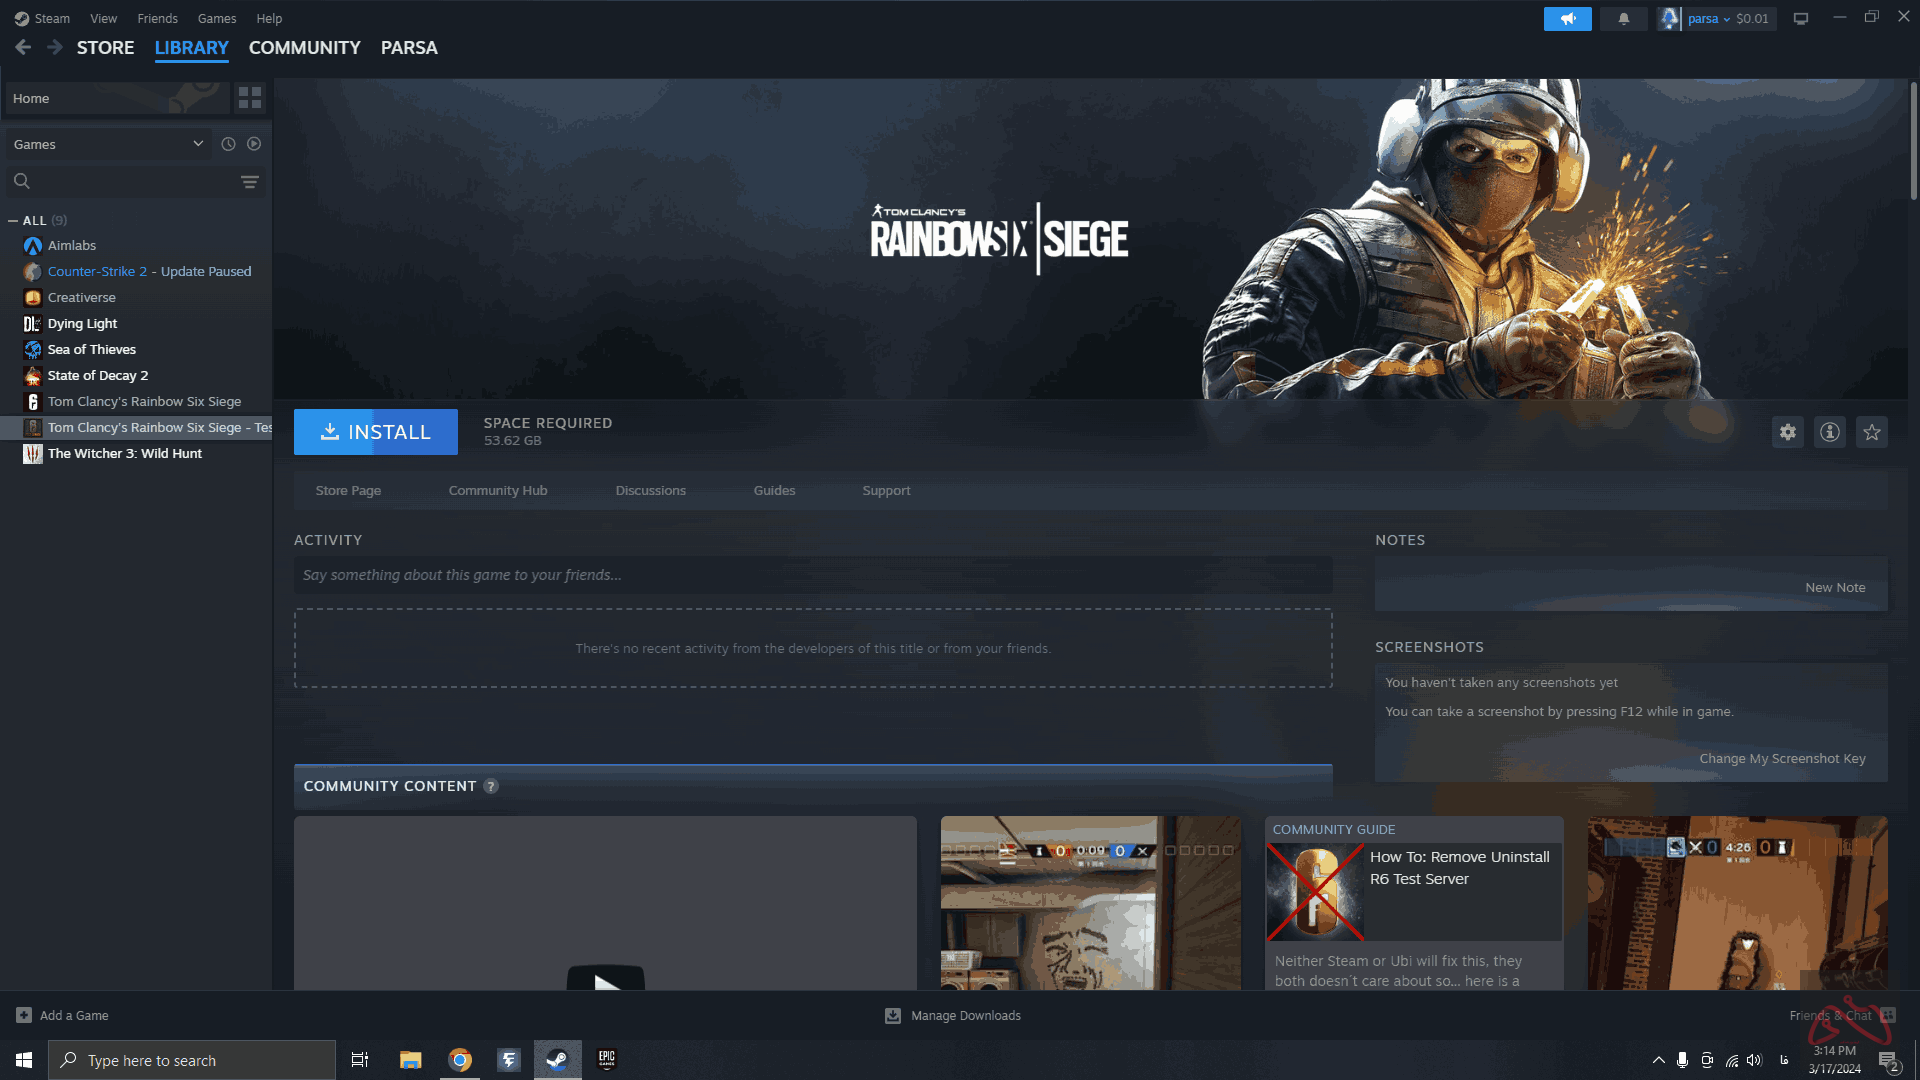1920x1080 pixels.
Task: Open the parsa account dropdown
Action: (1708, 19)
